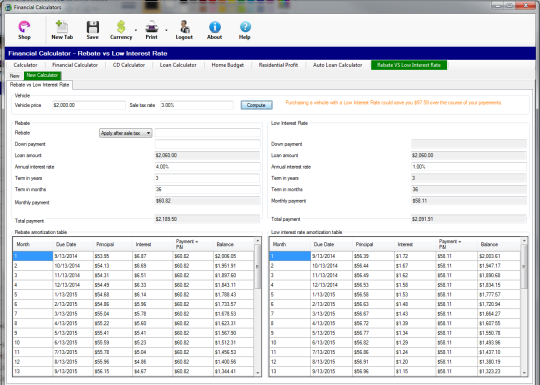540x385 pixels.
Task: Click the Rebate table Balance header
Action: (233, 244)
